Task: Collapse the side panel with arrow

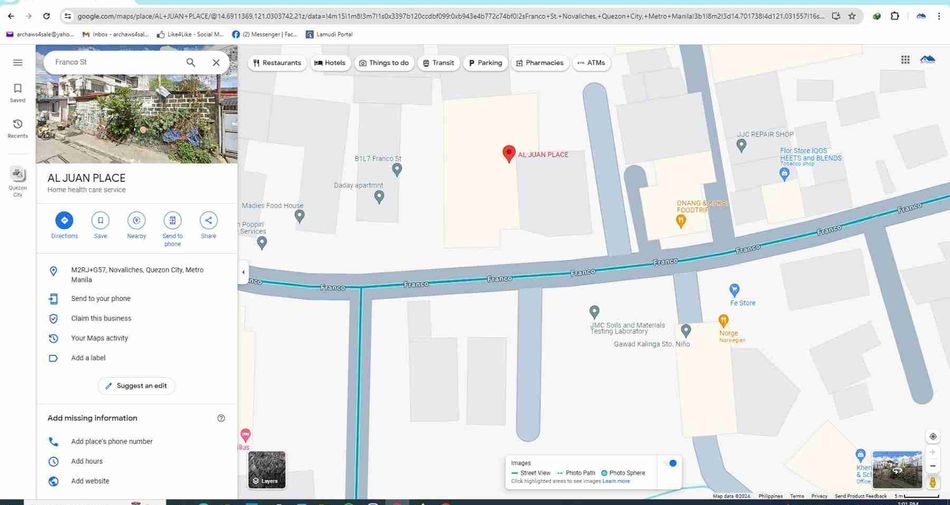Action: 242,272
